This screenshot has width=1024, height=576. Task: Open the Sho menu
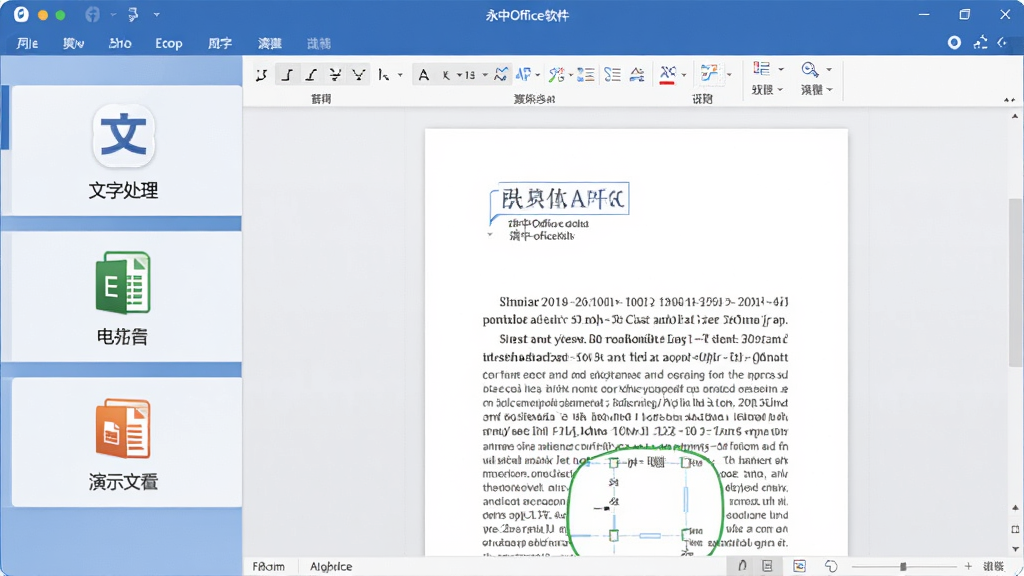120,43
